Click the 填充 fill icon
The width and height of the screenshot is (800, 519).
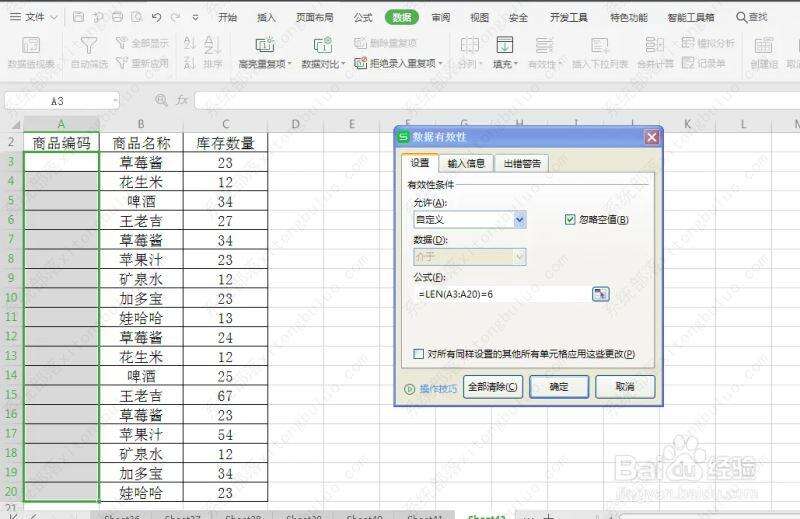point(505,45)
